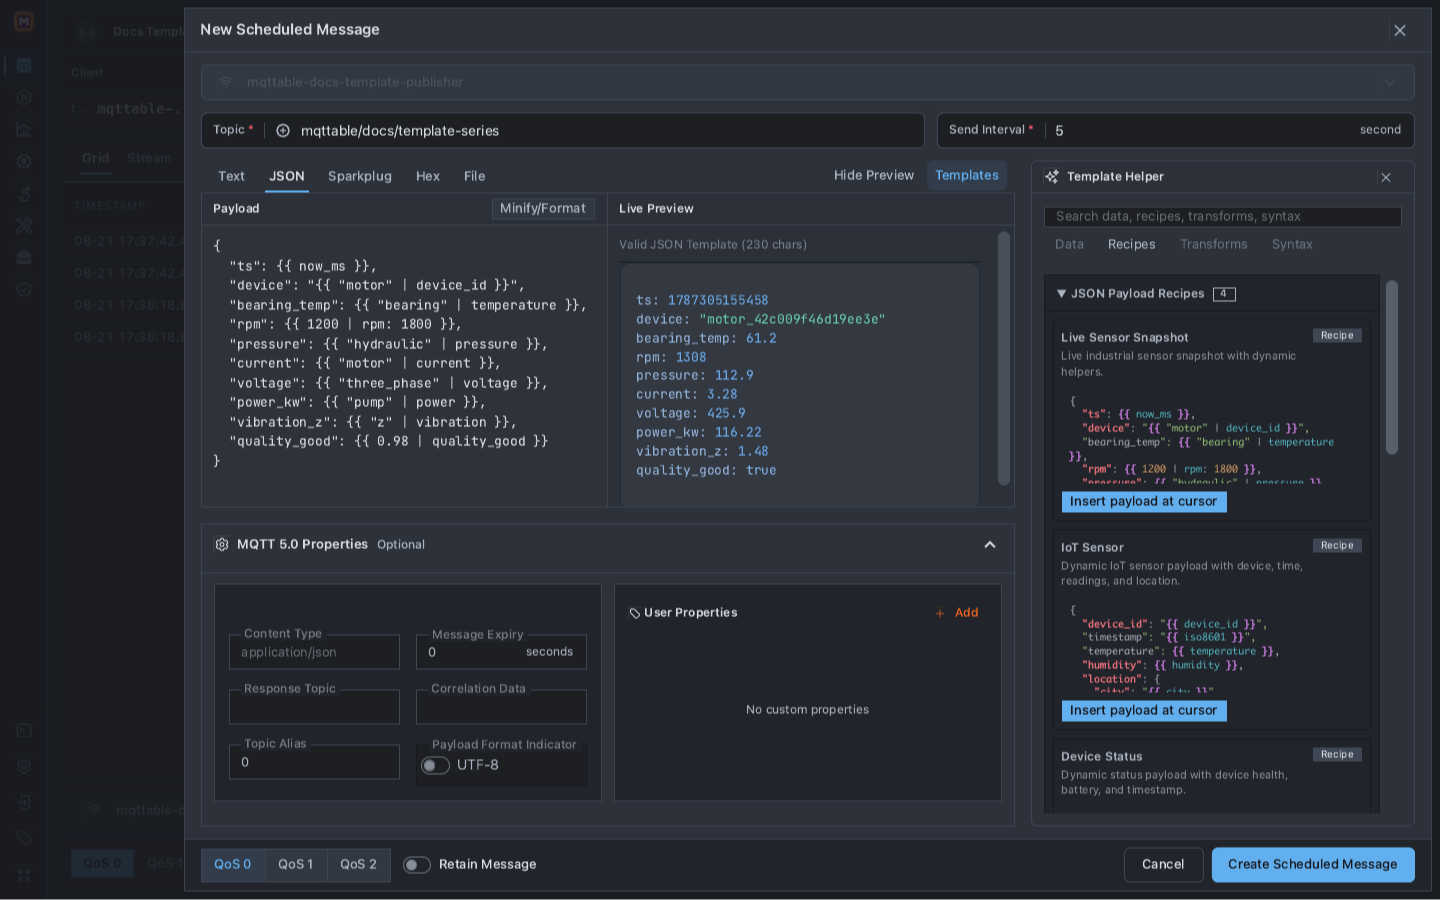This screenshot has width=1440, height=900.
Task: Open the Syntax tab in Template Helper
Action: click(1292, 245)
